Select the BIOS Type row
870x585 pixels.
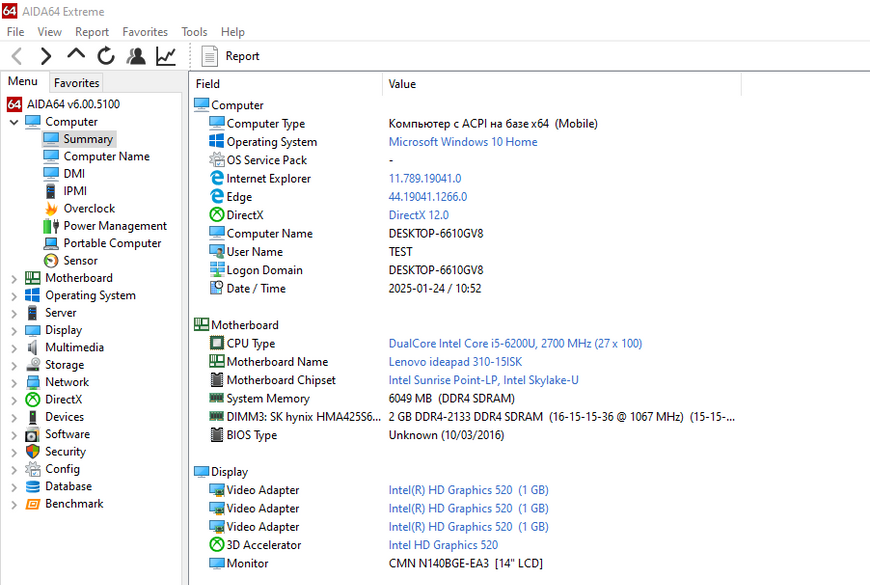point(465,435)
